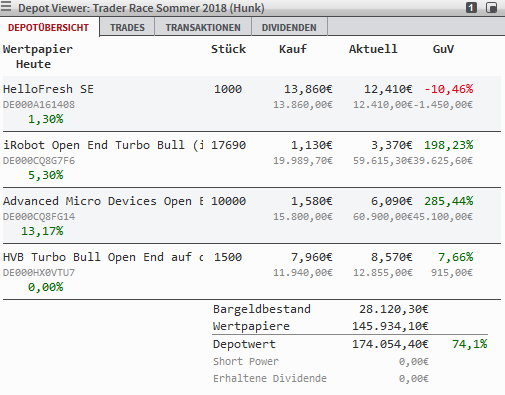Click the Kauf column header
This screenshot has height=395, width=505.
[x=293, y=49]
